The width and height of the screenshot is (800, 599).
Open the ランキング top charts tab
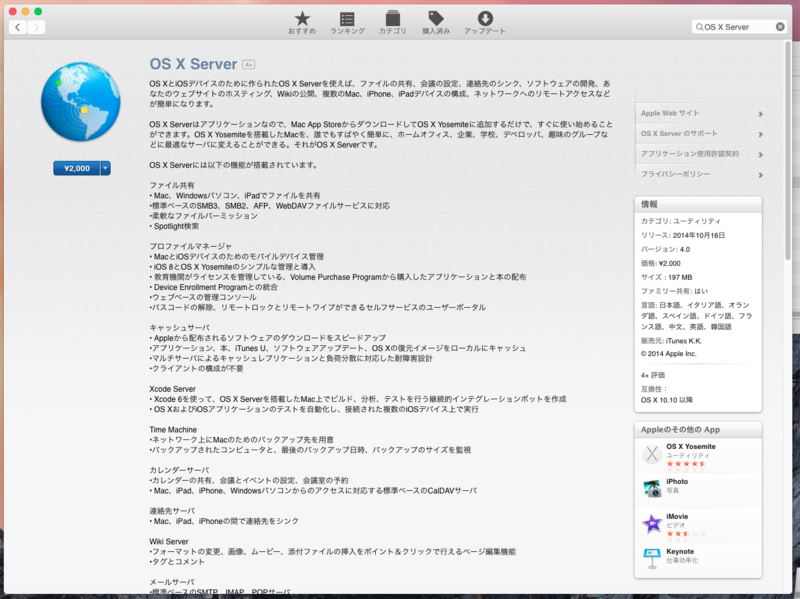click(347, 23)
